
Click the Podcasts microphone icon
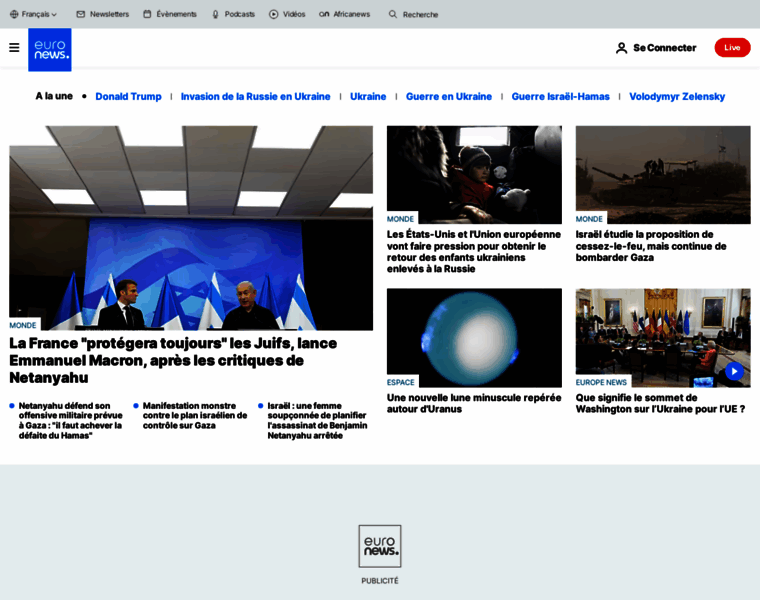tap(216, 15)
